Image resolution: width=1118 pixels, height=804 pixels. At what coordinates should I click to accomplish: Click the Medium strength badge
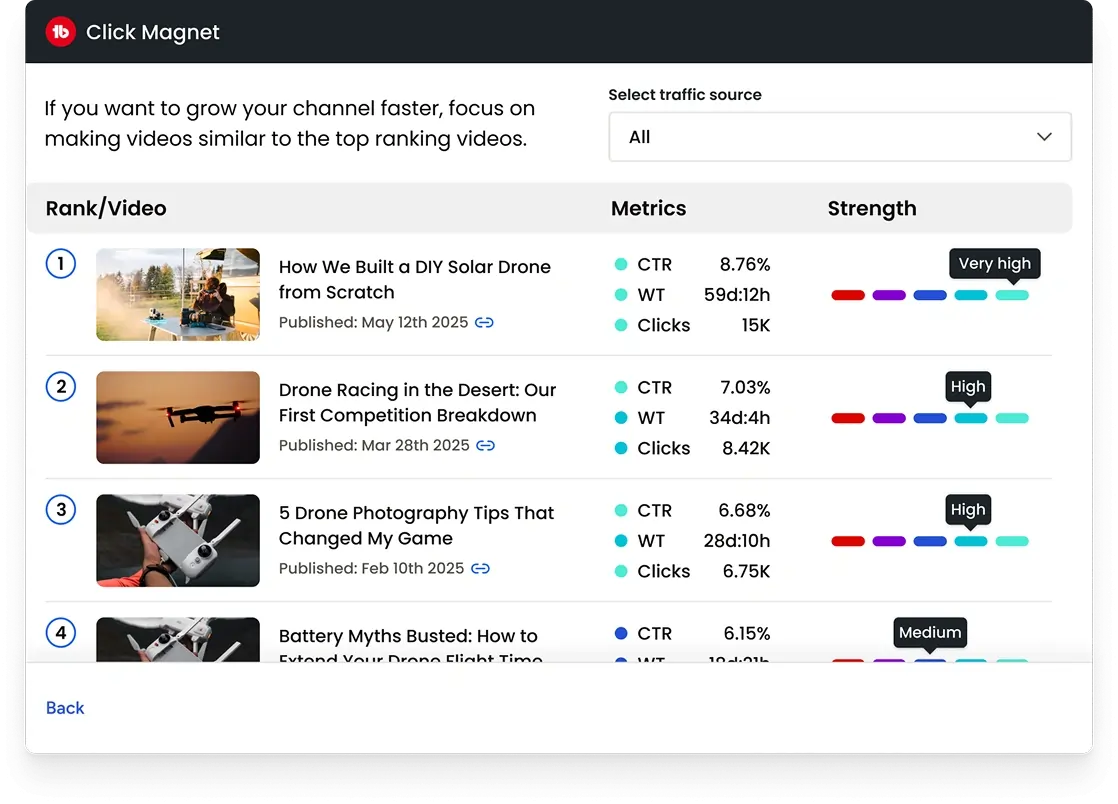(929, 632)
